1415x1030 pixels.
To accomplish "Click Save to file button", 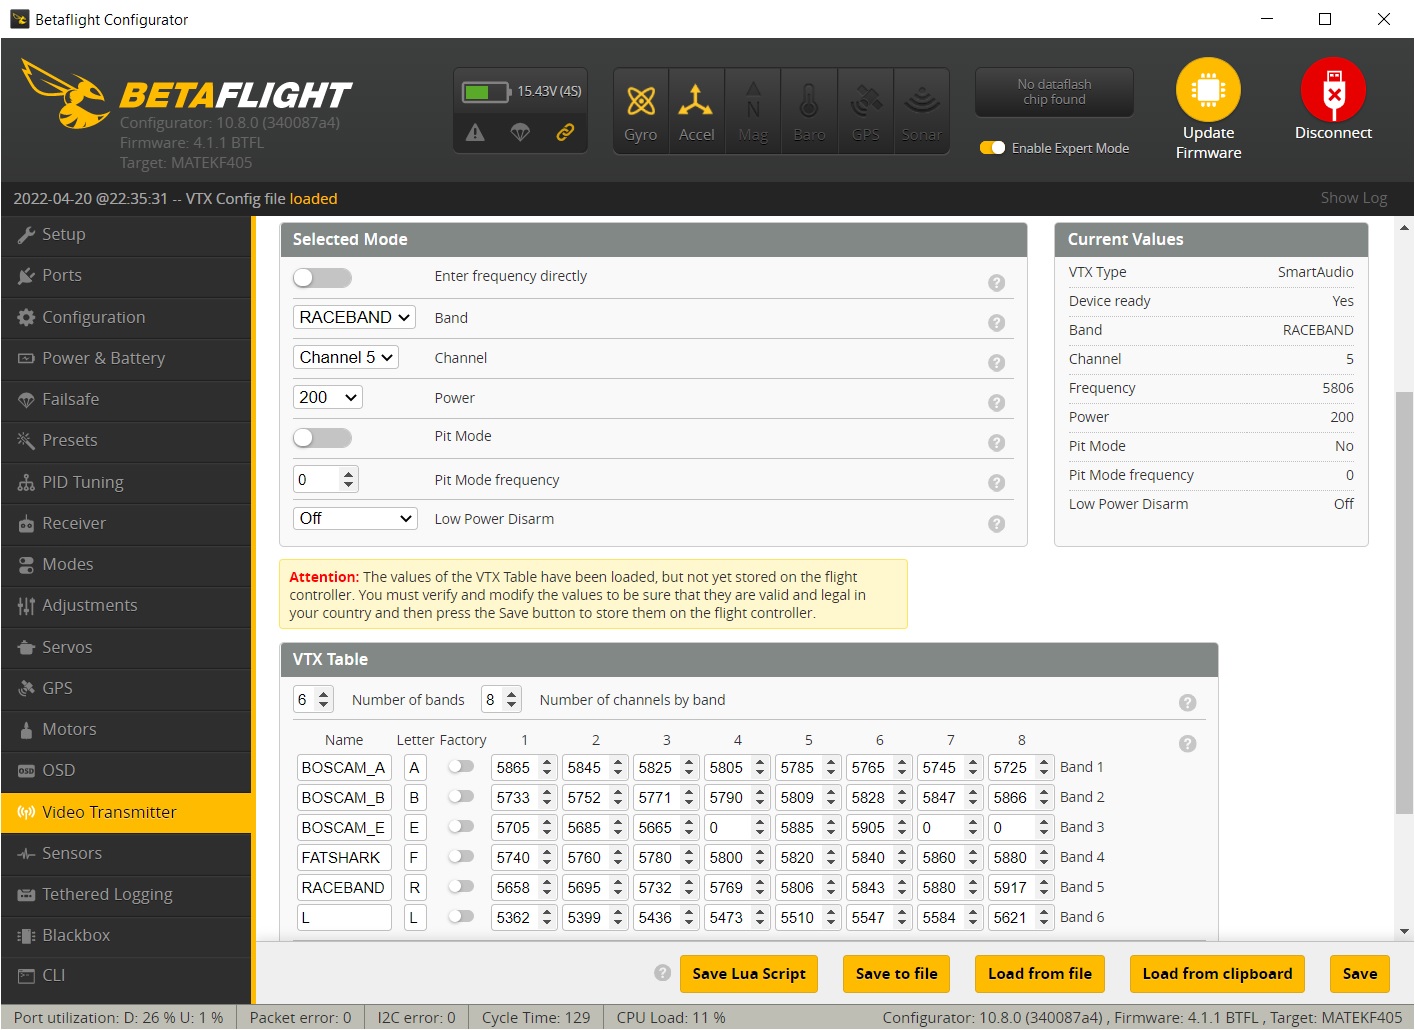I will click(896, 974).
